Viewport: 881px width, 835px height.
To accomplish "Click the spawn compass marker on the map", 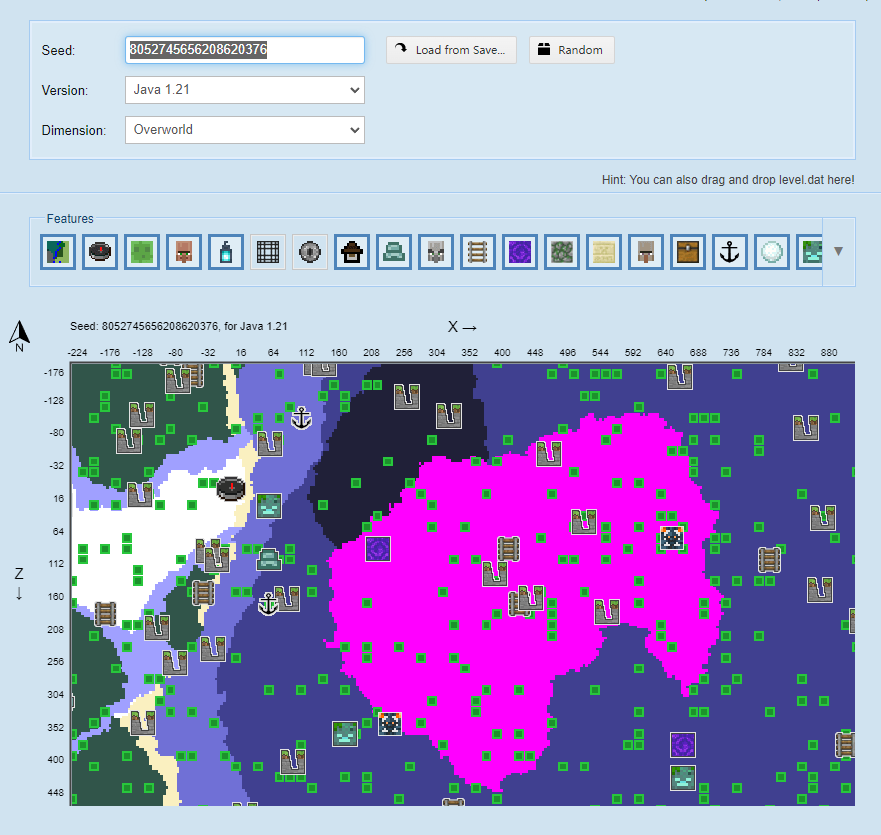I will [x=231, y=488].
